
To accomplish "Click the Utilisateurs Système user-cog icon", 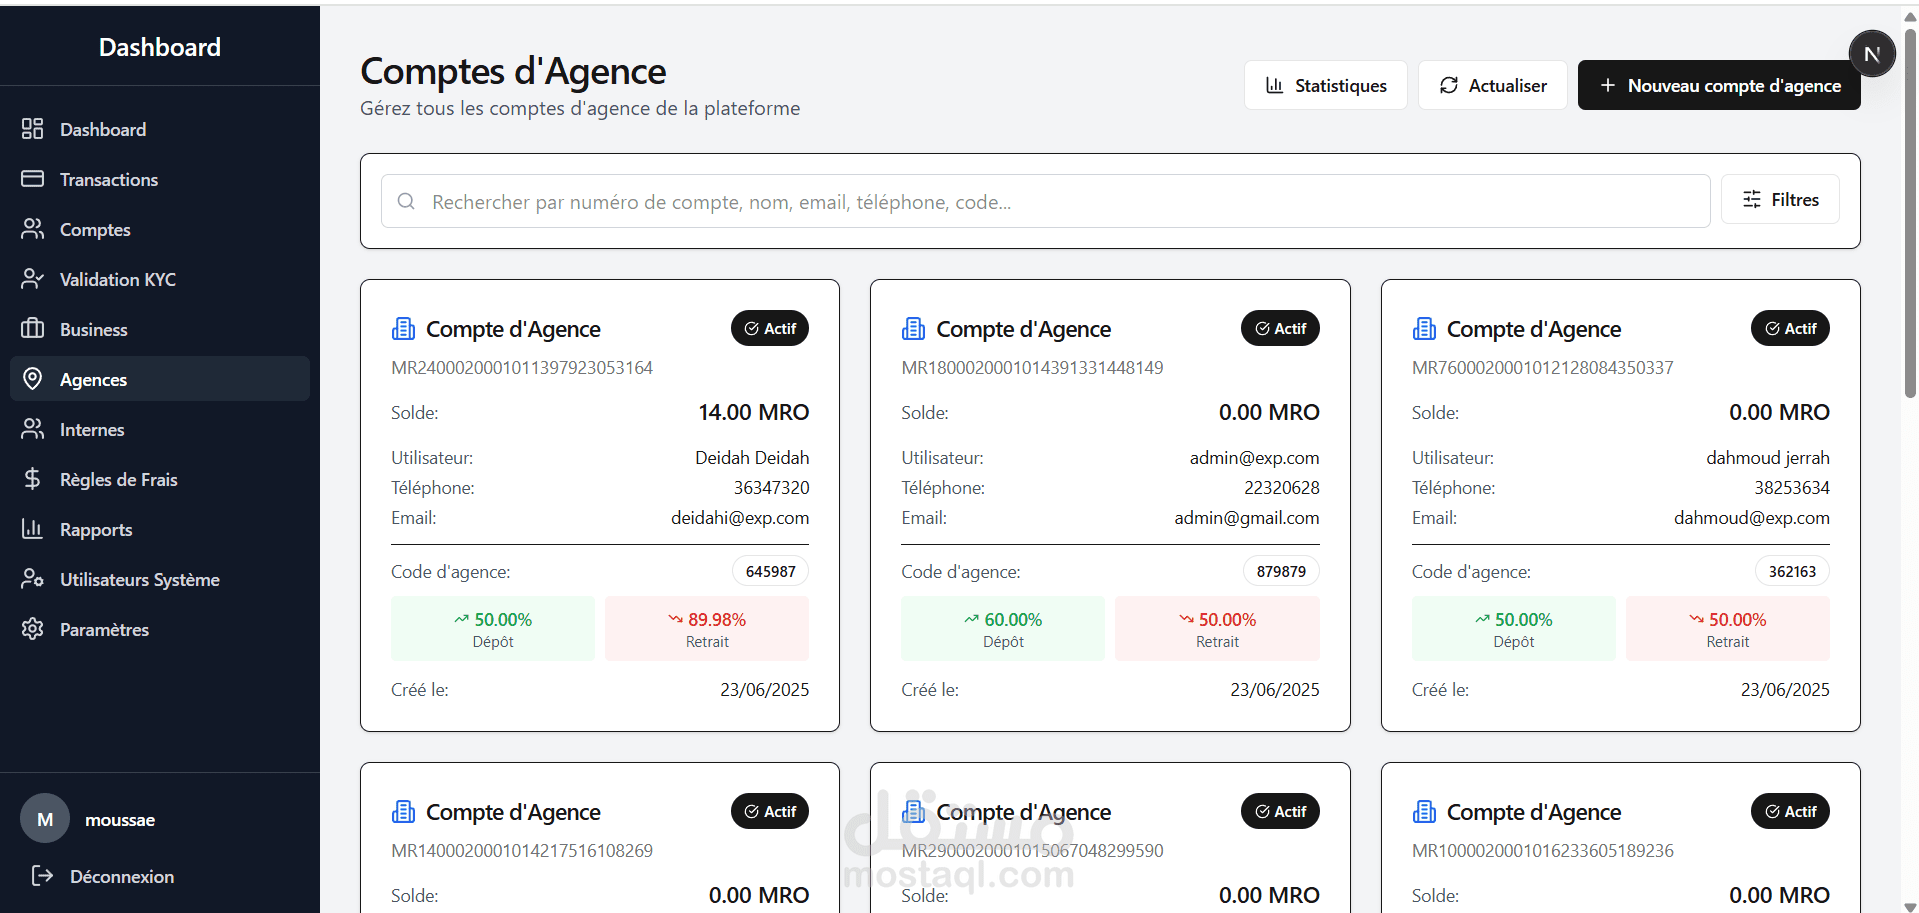I will coord(33,579).
